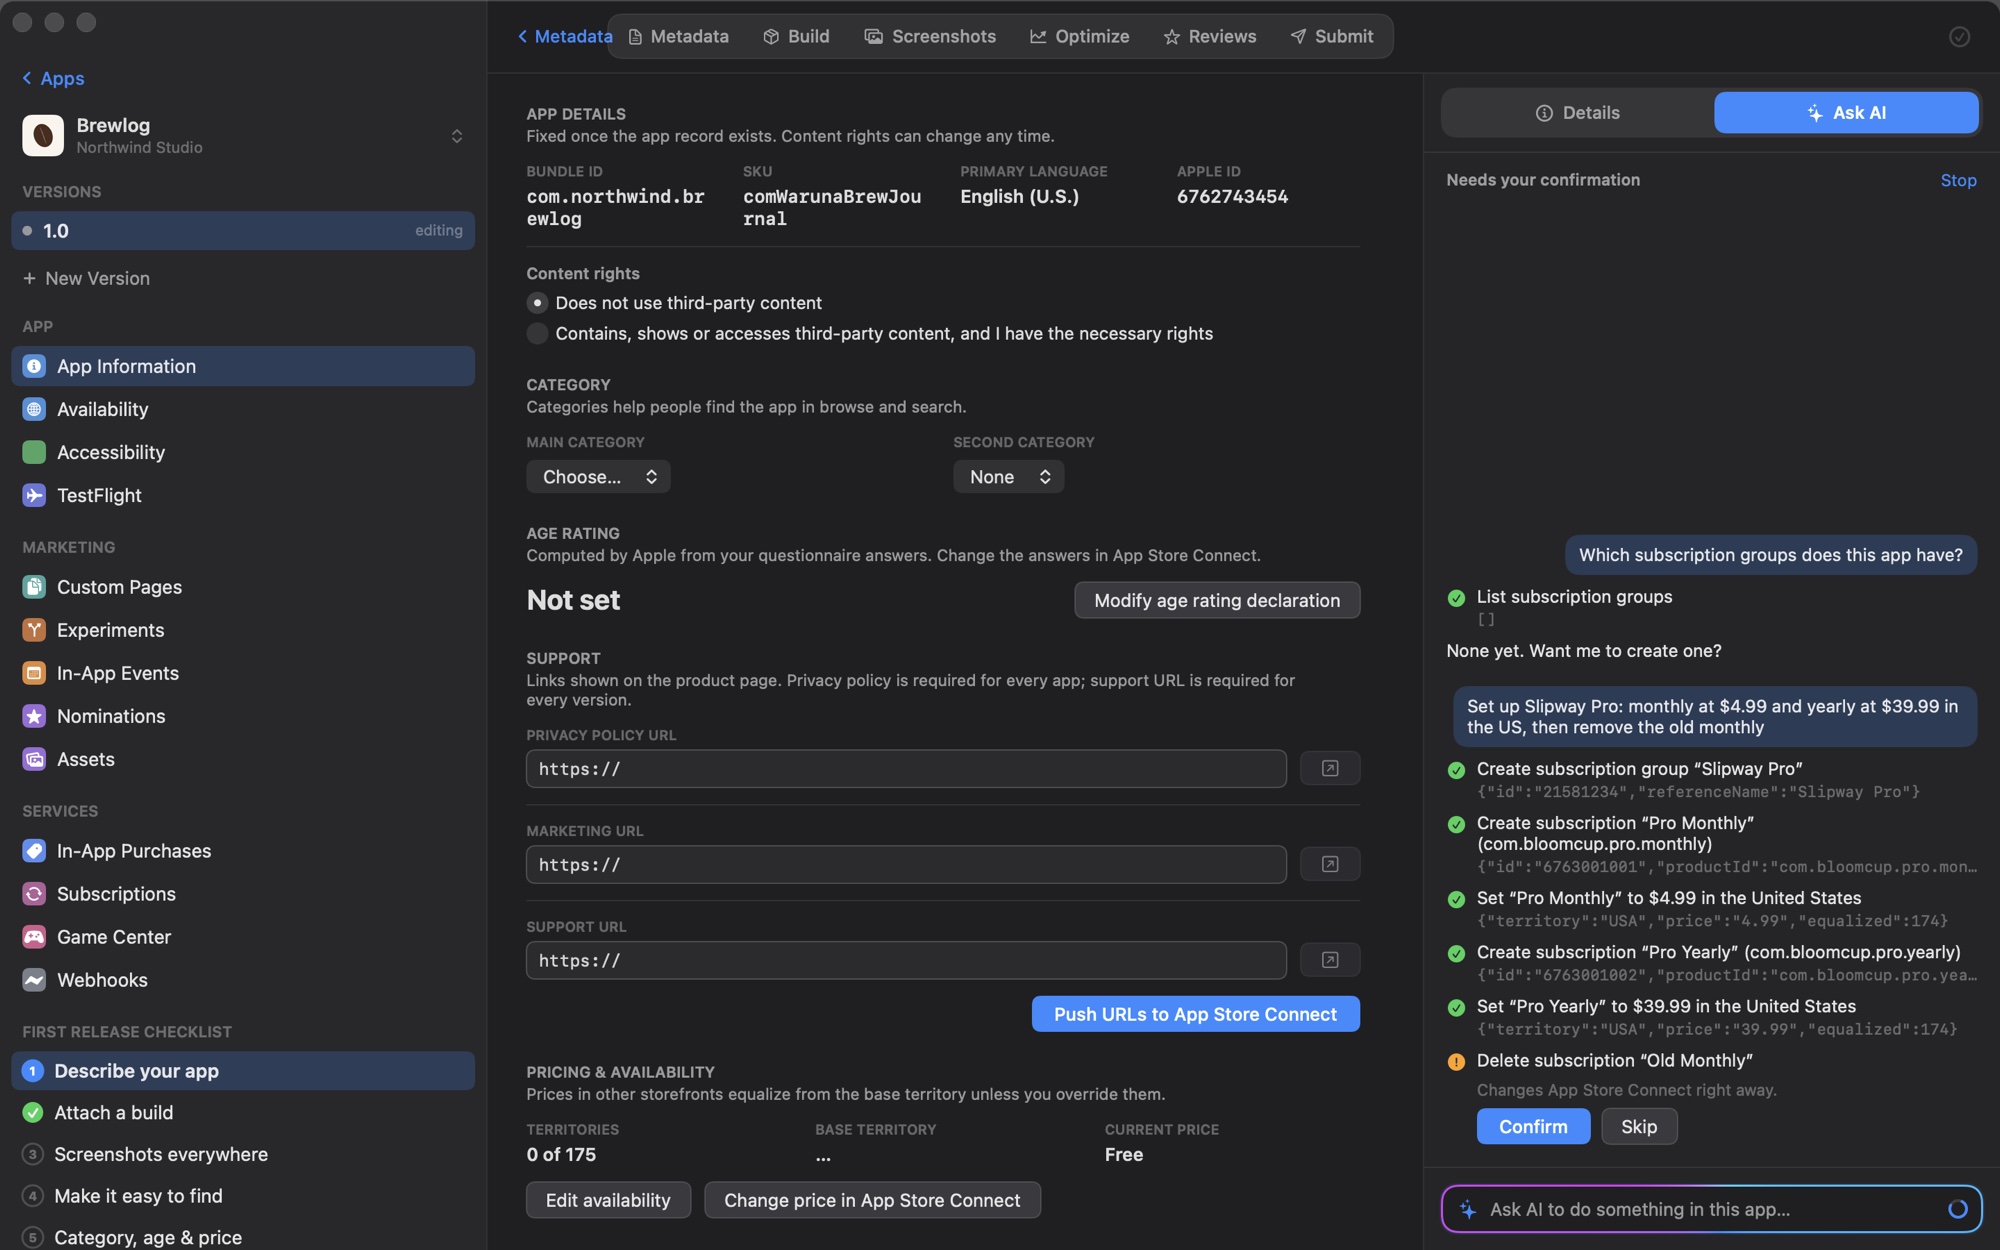The height and width of the screenshot is (1250, 2000).
Task: Confirm deleting Old Monthly subscription
Action: click(1533, 1126)
